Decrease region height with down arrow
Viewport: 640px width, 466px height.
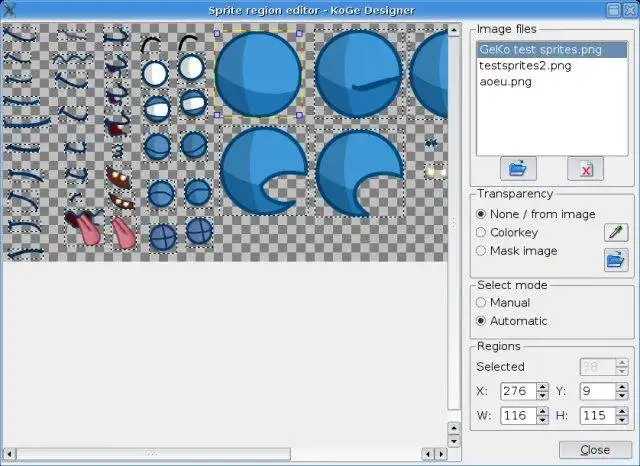pos(622,420)
